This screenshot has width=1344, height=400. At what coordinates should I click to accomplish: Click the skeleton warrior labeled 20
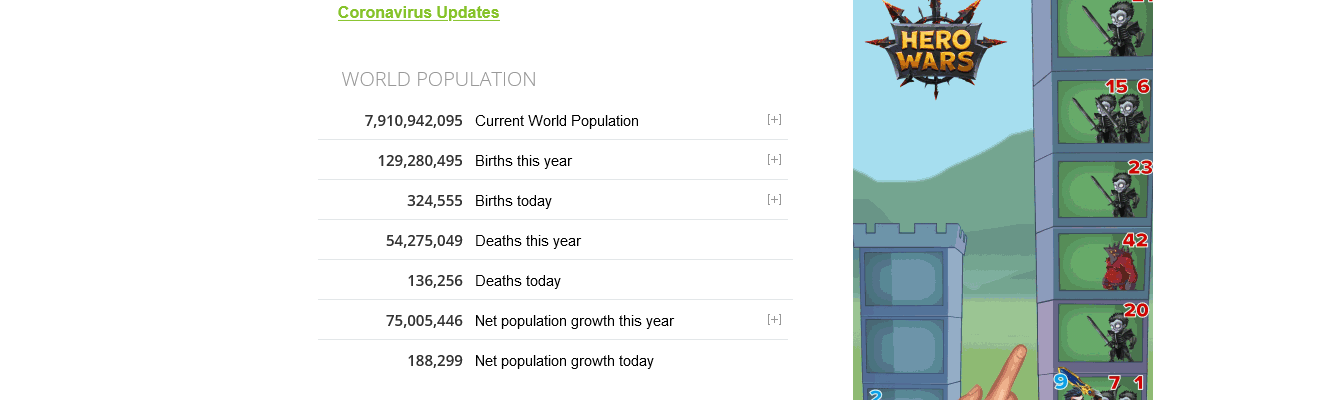pyautogui.click(x=1115, y=335)
